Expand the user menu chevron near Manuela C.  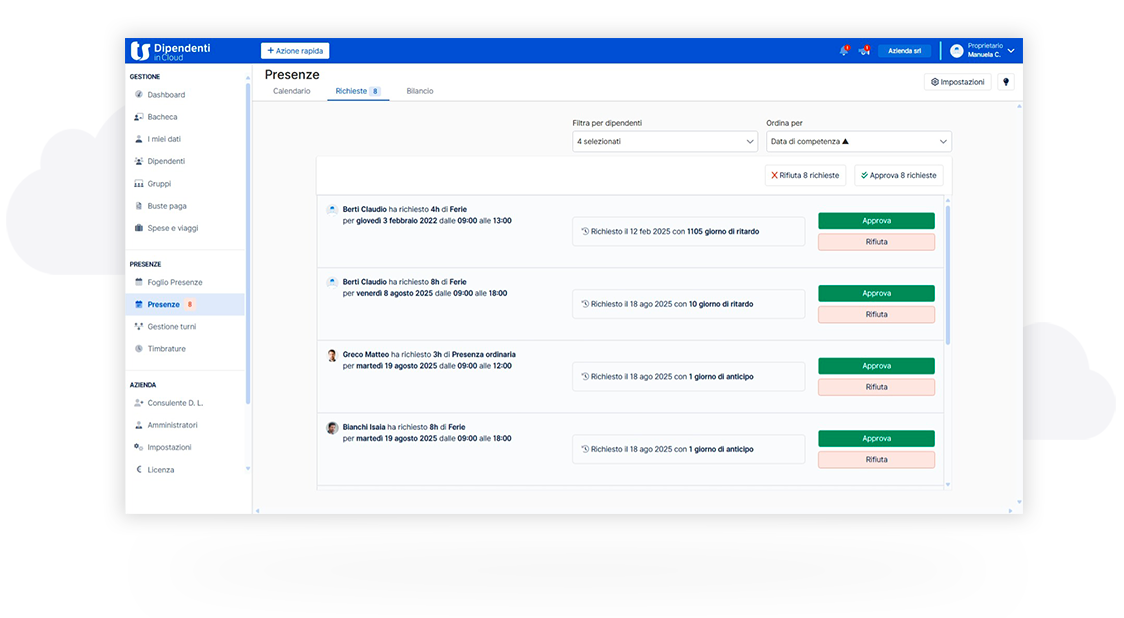pos(1011,51)
